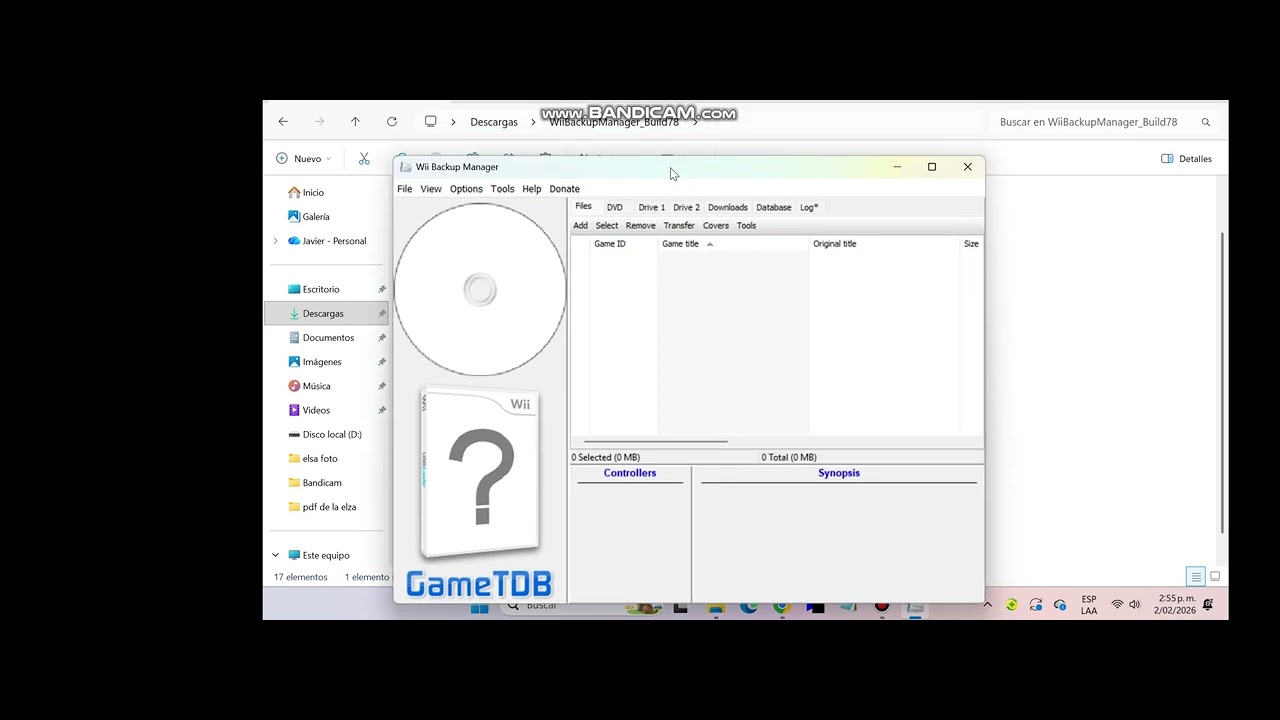Viewport: 1280px width, 720px height.
Task: Open Galería in the navigation pane
Action: (308, 217)
